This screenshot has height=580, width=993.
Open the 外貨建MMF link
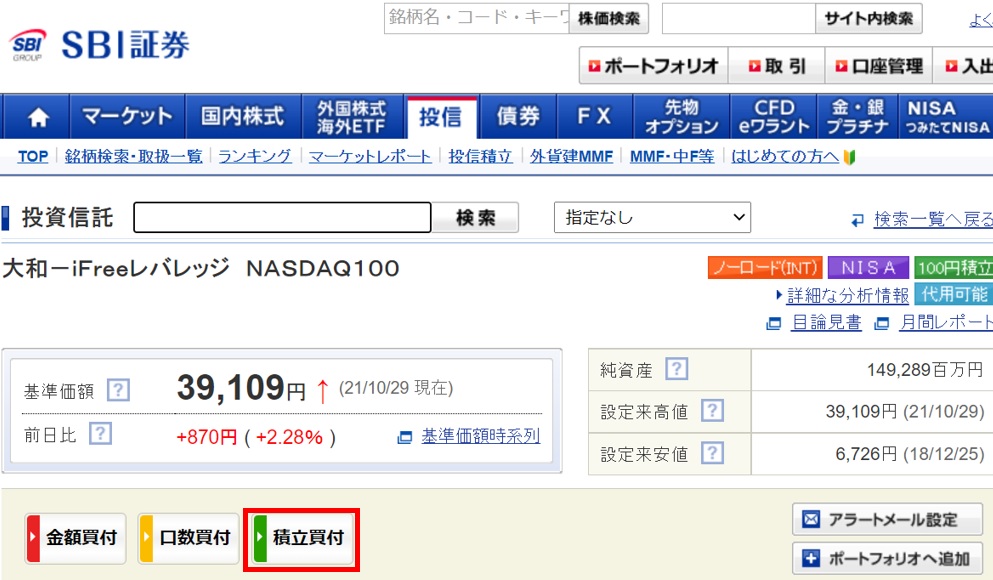[x=572, y=156]
